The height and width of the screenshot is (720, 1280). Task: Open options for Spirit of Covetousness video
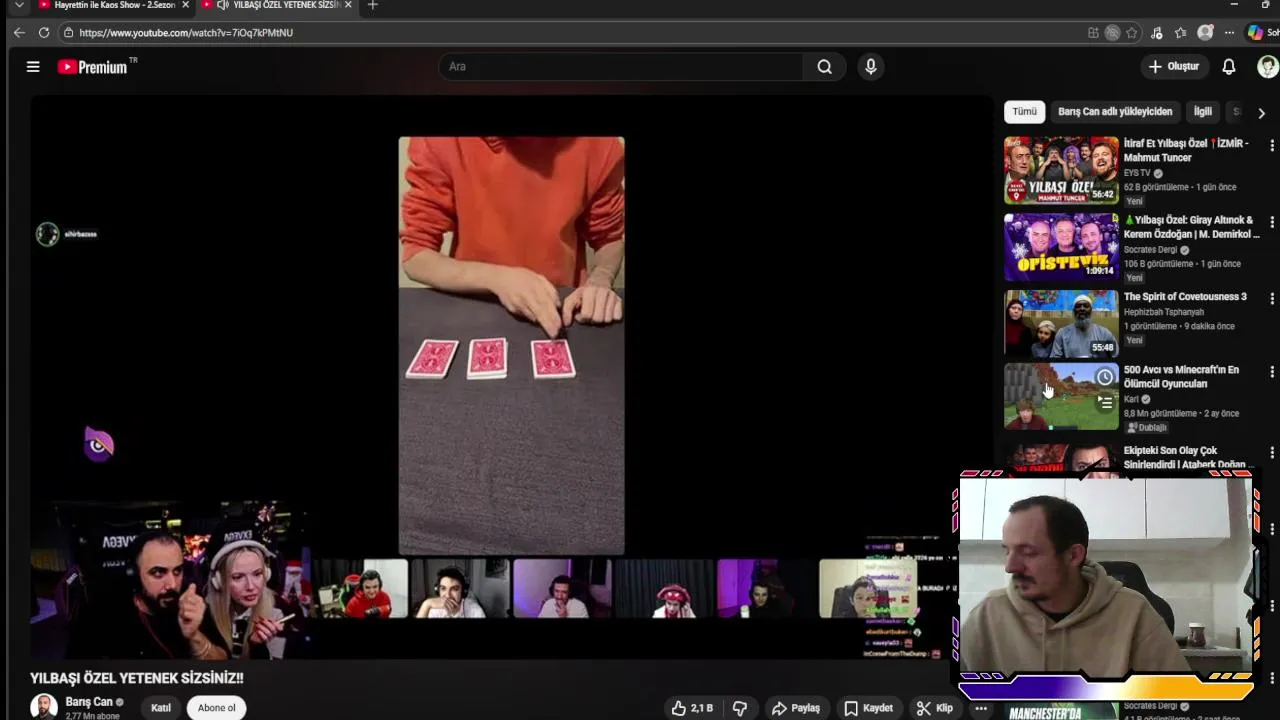(1272, 298)
